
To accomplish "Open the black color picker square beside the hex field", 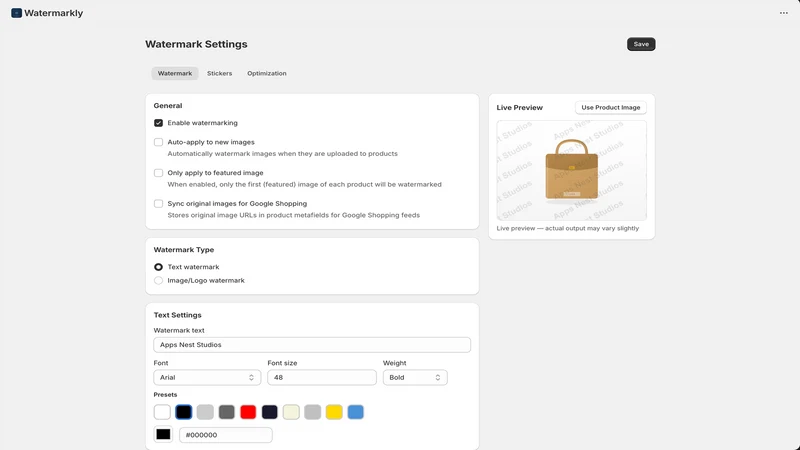I will (x=163, y=434).
